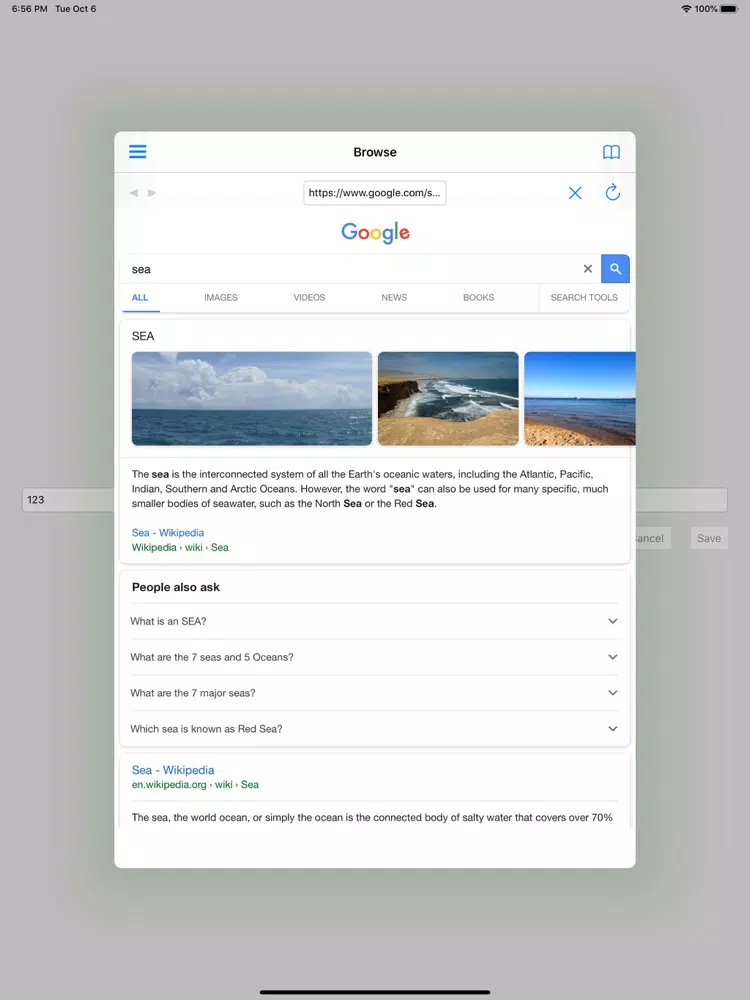This screenshot has height=1000, width=750.
Task: Open the Sea - Wikipedia link in snippet
Action: click(168, 533)
